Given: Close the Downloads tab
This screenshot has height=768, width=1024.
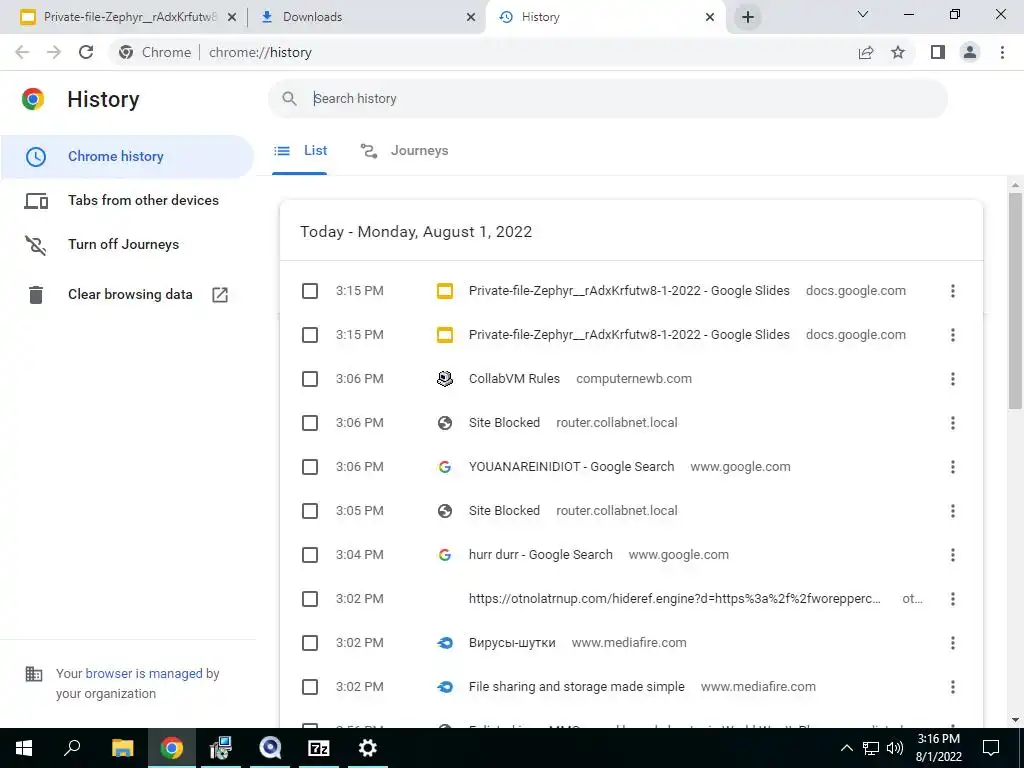Looking at the screenshot, I should (471, 17).
